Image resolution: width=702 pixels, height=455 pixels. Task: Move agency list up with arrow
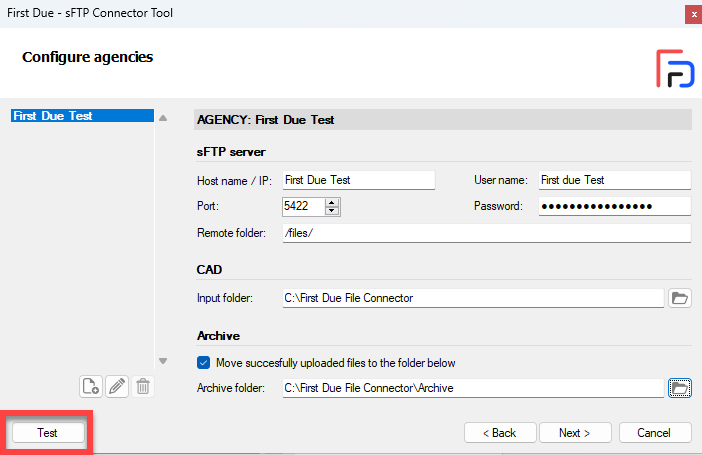(x=163, y=118)
